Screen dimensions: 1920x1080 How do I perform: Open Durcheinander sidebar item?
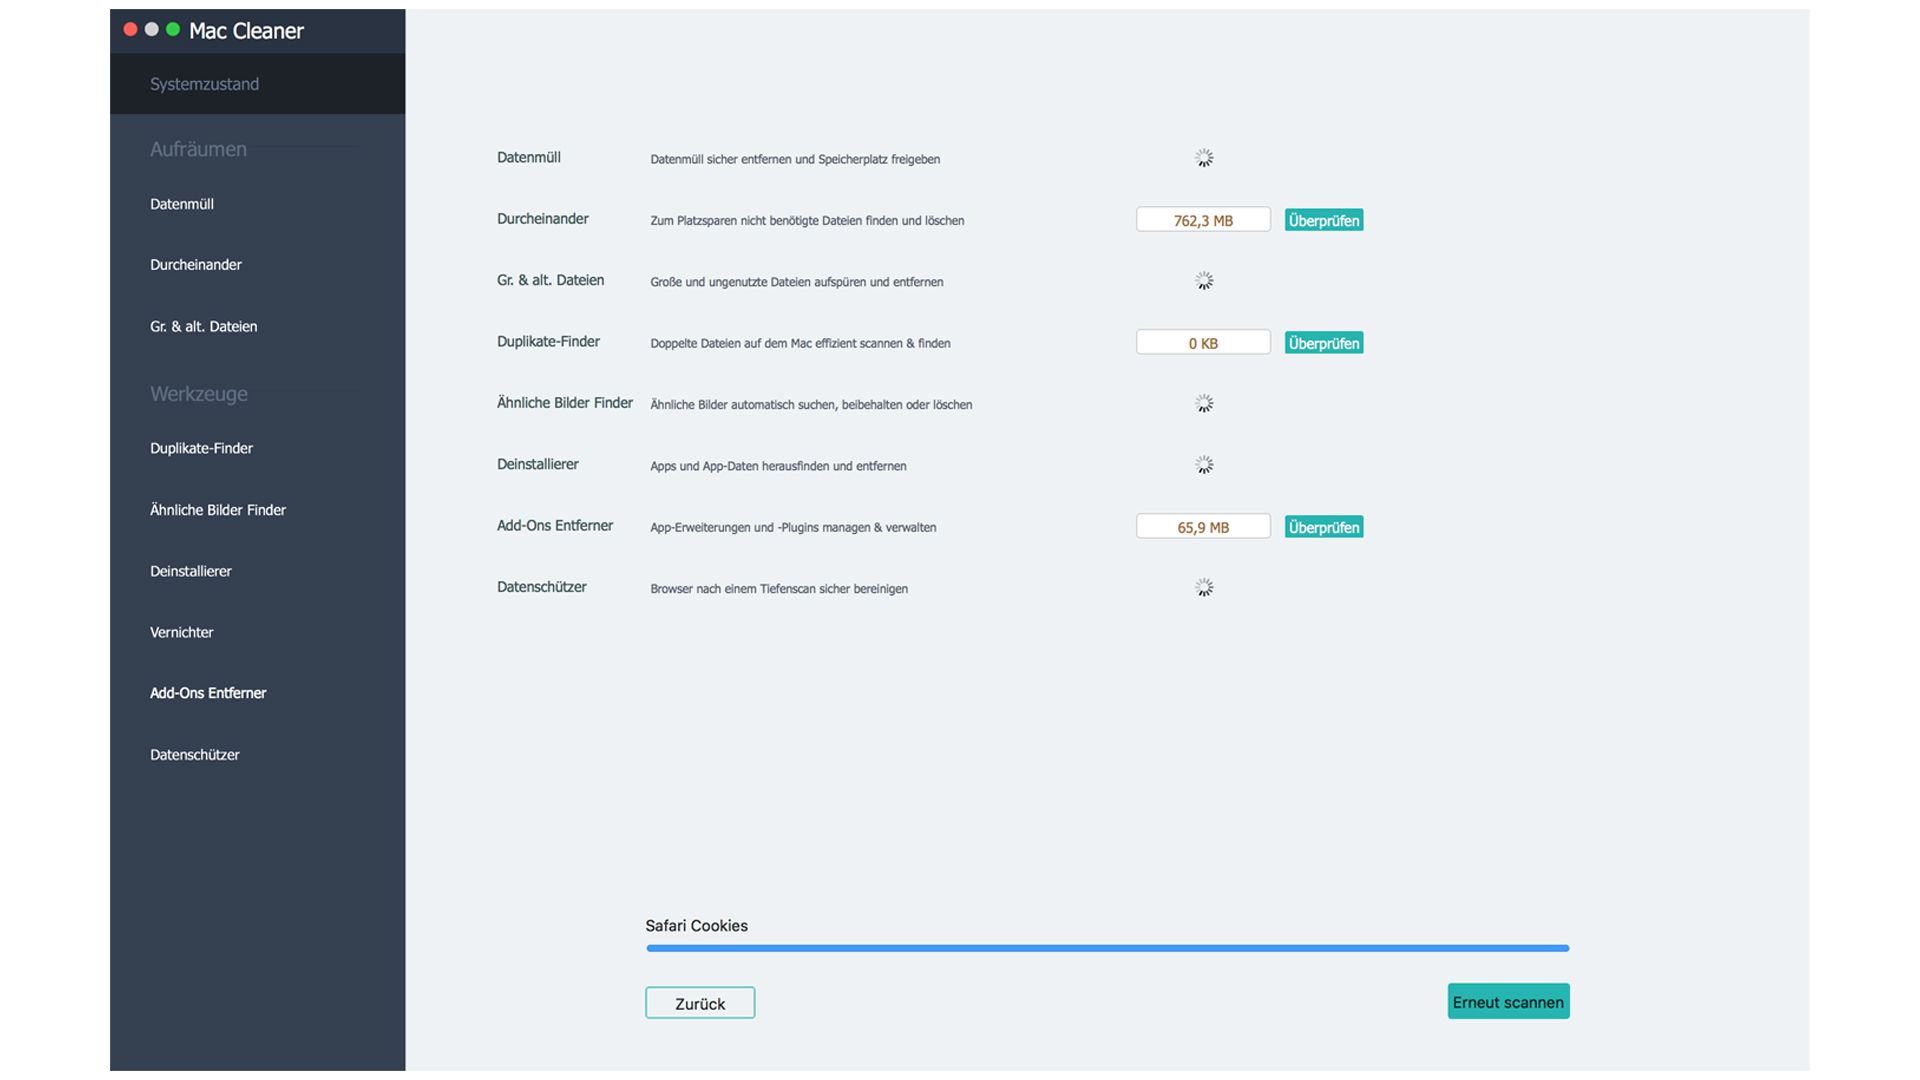(x=196, y=265)
